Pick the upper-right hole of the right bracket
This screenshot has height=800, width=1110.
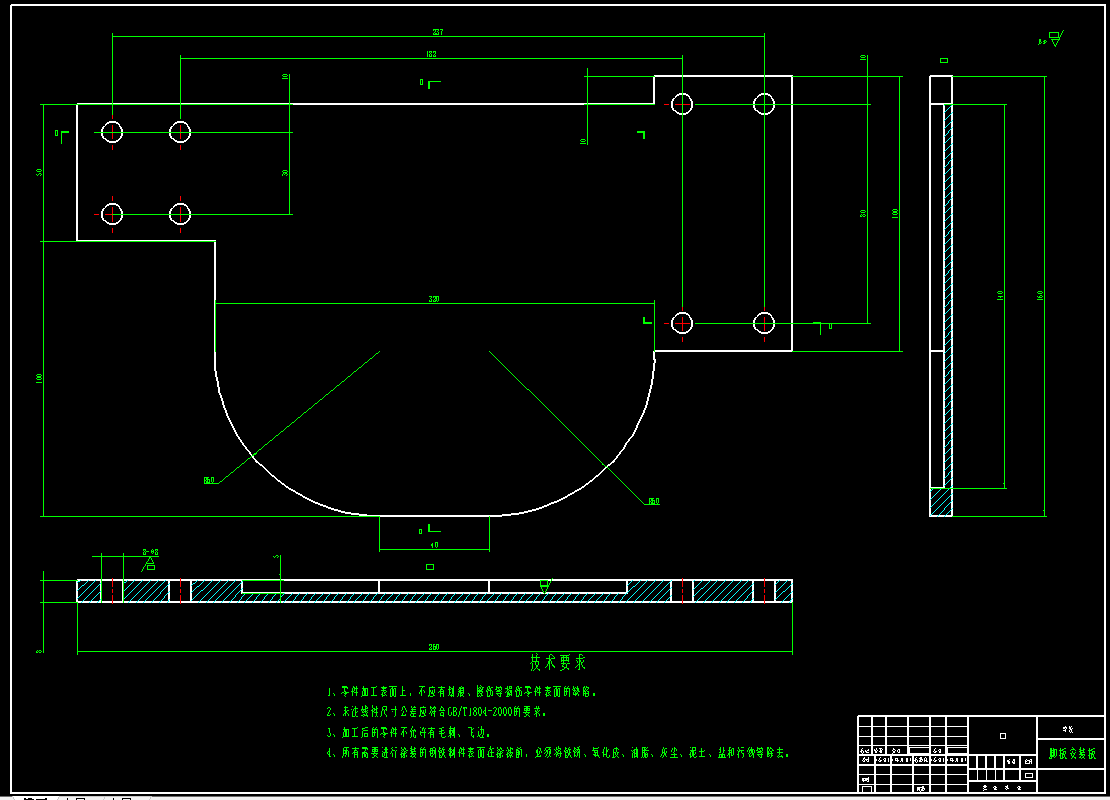[764, 104]
